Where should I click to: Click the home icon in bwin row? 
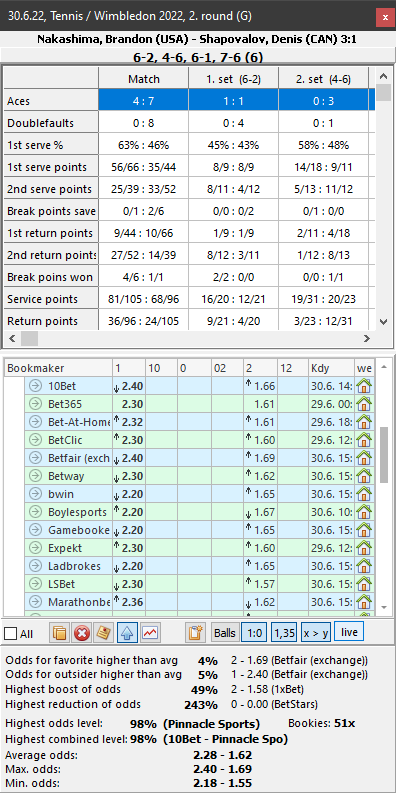pyautogui.click(x=364, y=494)
